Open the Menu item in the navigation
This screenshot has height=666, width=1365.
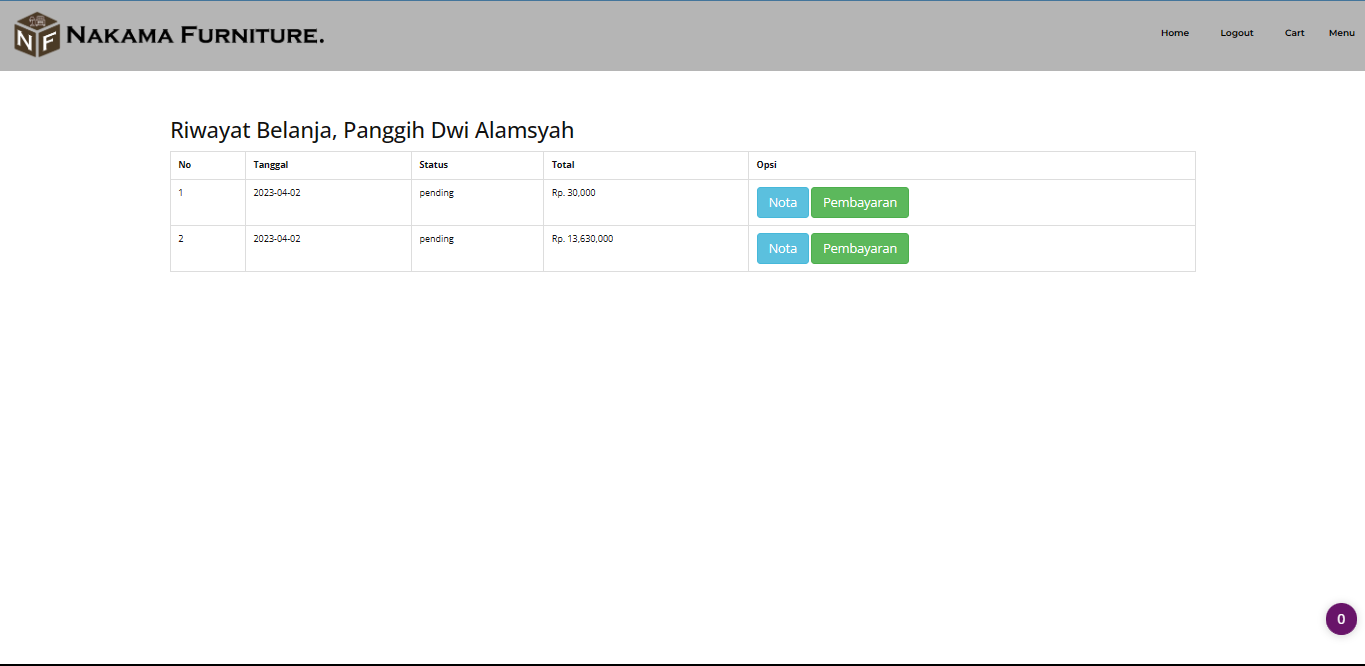click(x=1341, y=33)
